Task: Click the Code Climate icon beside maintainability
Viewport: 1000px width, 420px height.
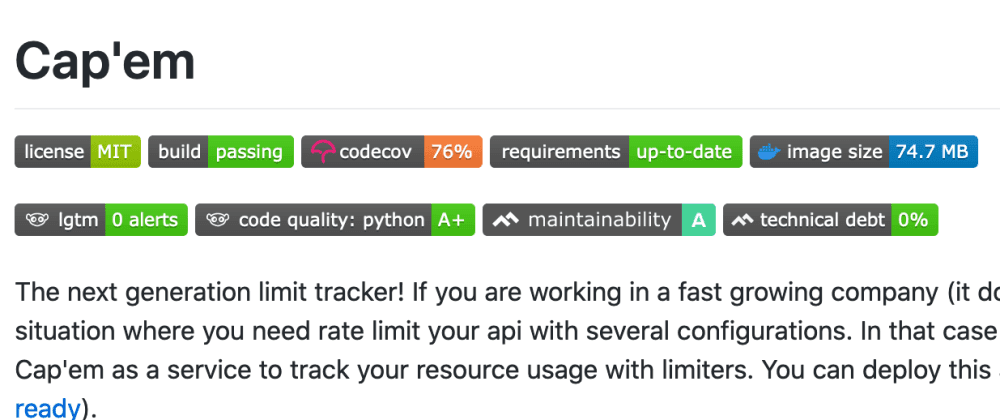Action: coord(505,220)
